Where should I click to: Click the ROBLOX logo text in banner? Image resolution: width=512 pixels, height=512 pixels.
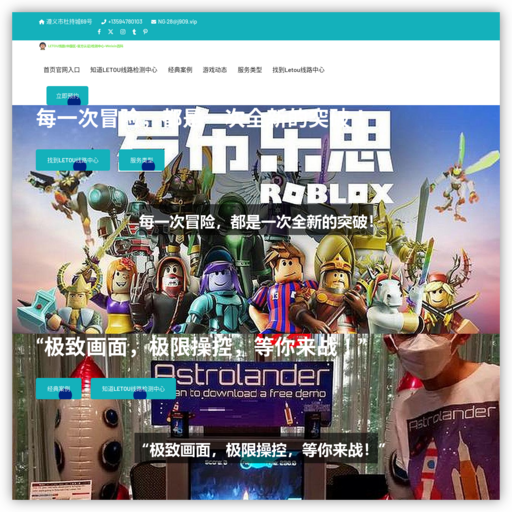click(x=327, y=193)
